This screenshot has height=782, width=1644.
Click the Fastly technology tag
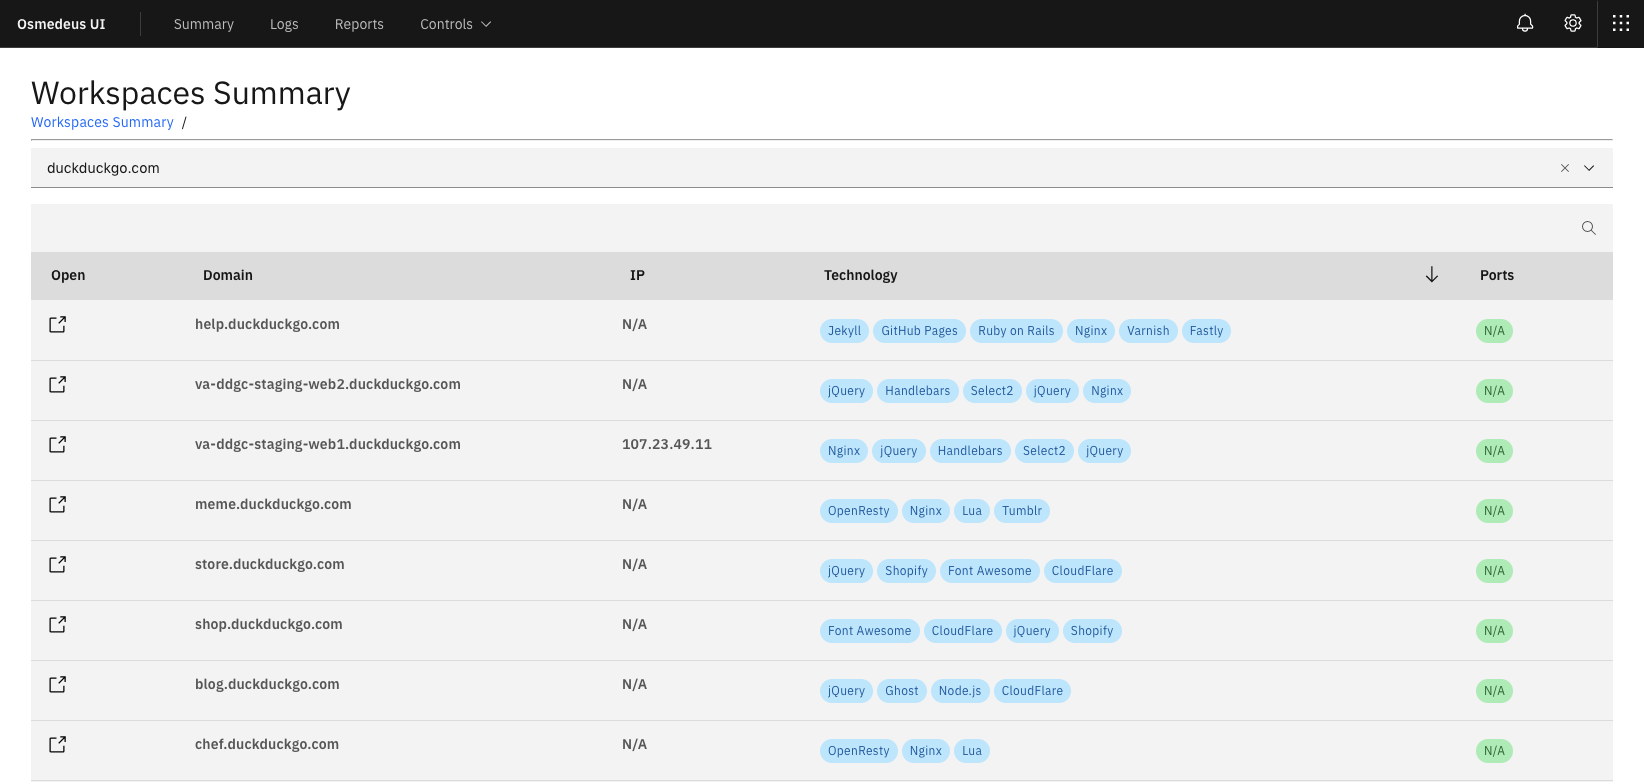coord(1206,331)
